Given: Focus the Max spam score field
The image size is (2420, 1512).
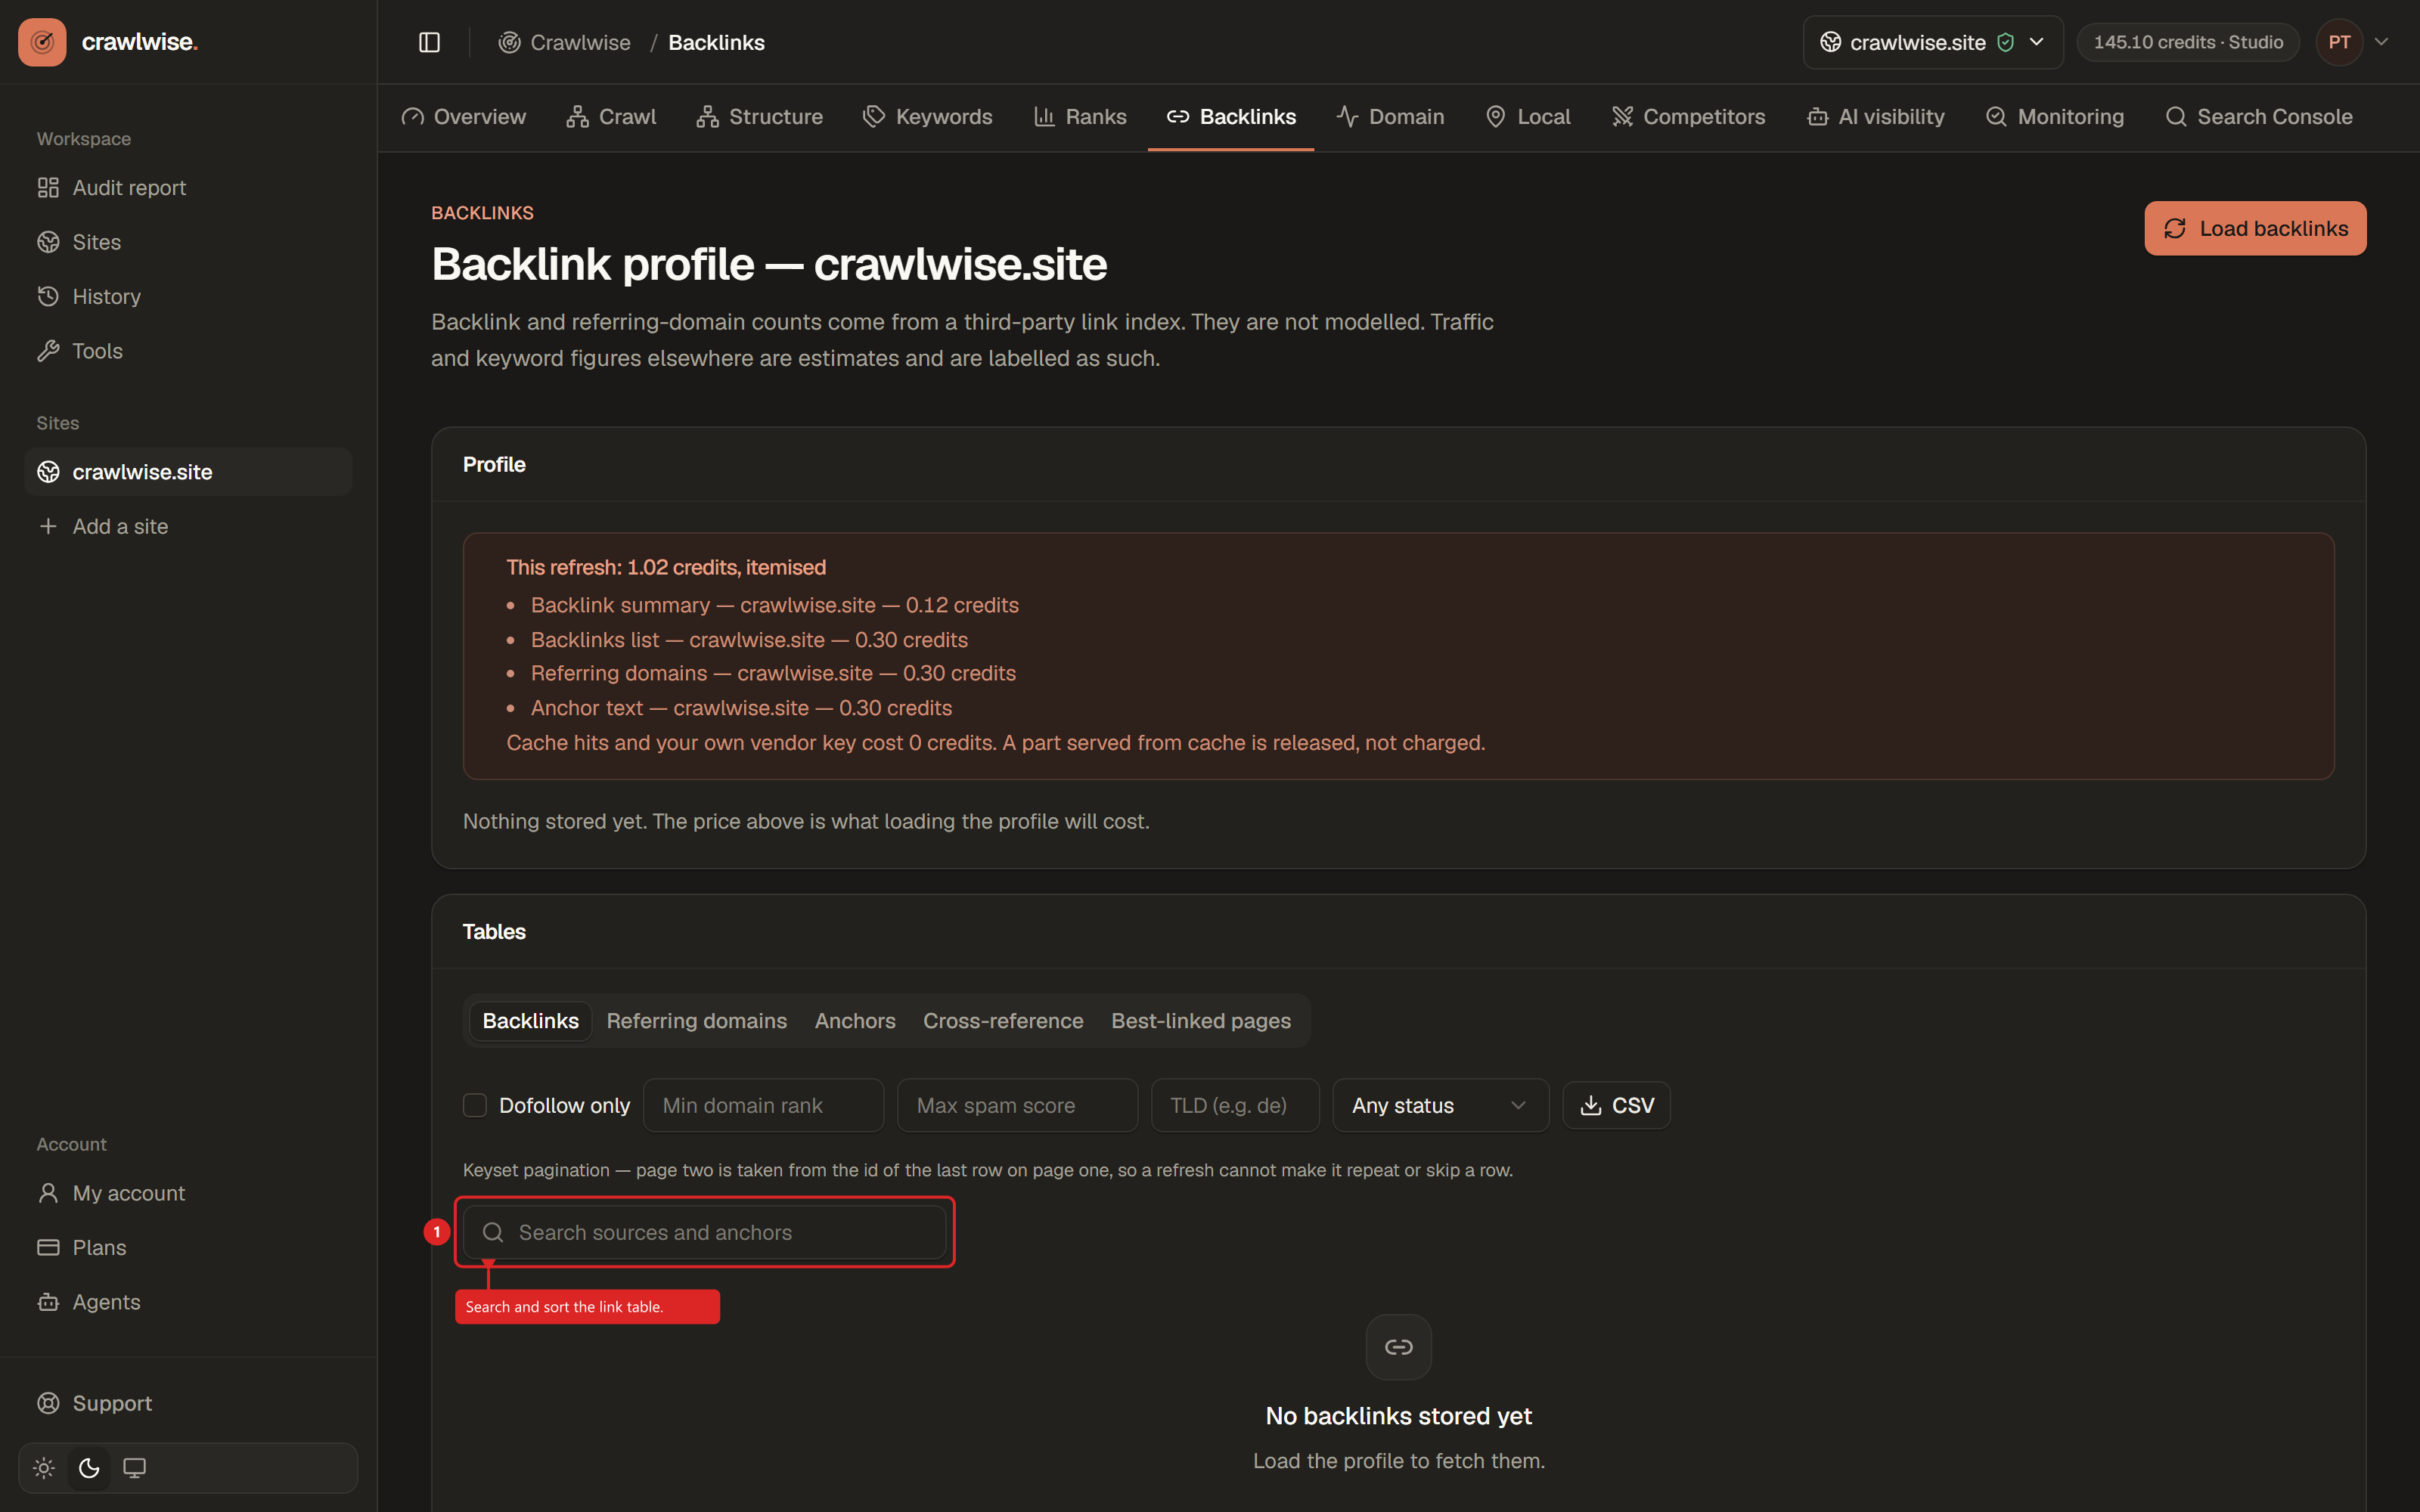Looking at the screenshot, I should click(1017, 1105).
